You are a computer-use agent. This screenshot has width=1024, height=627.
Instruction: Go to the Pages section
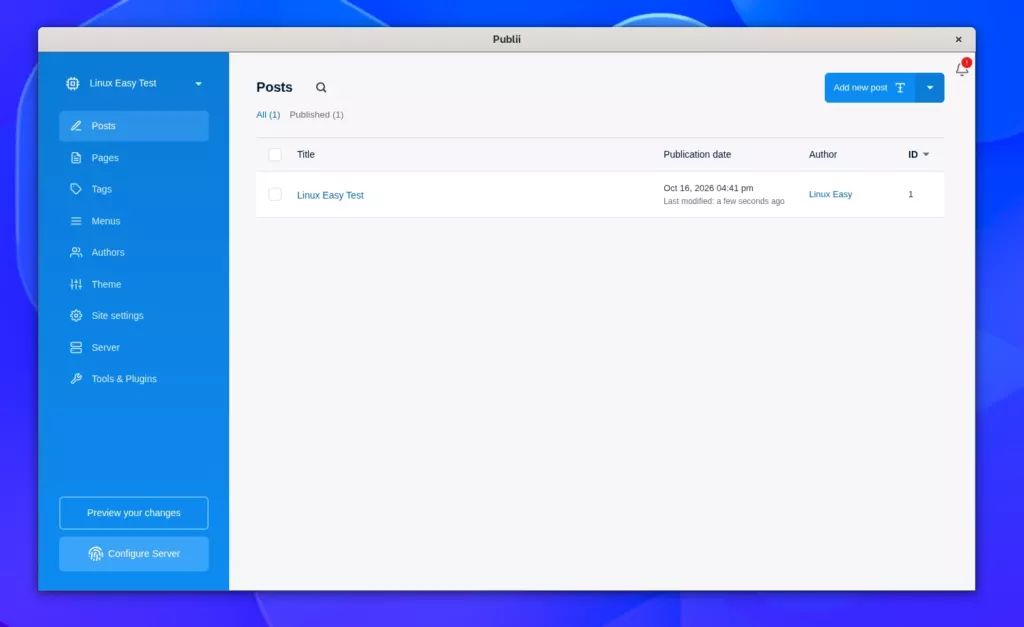[x=134, y=158]
